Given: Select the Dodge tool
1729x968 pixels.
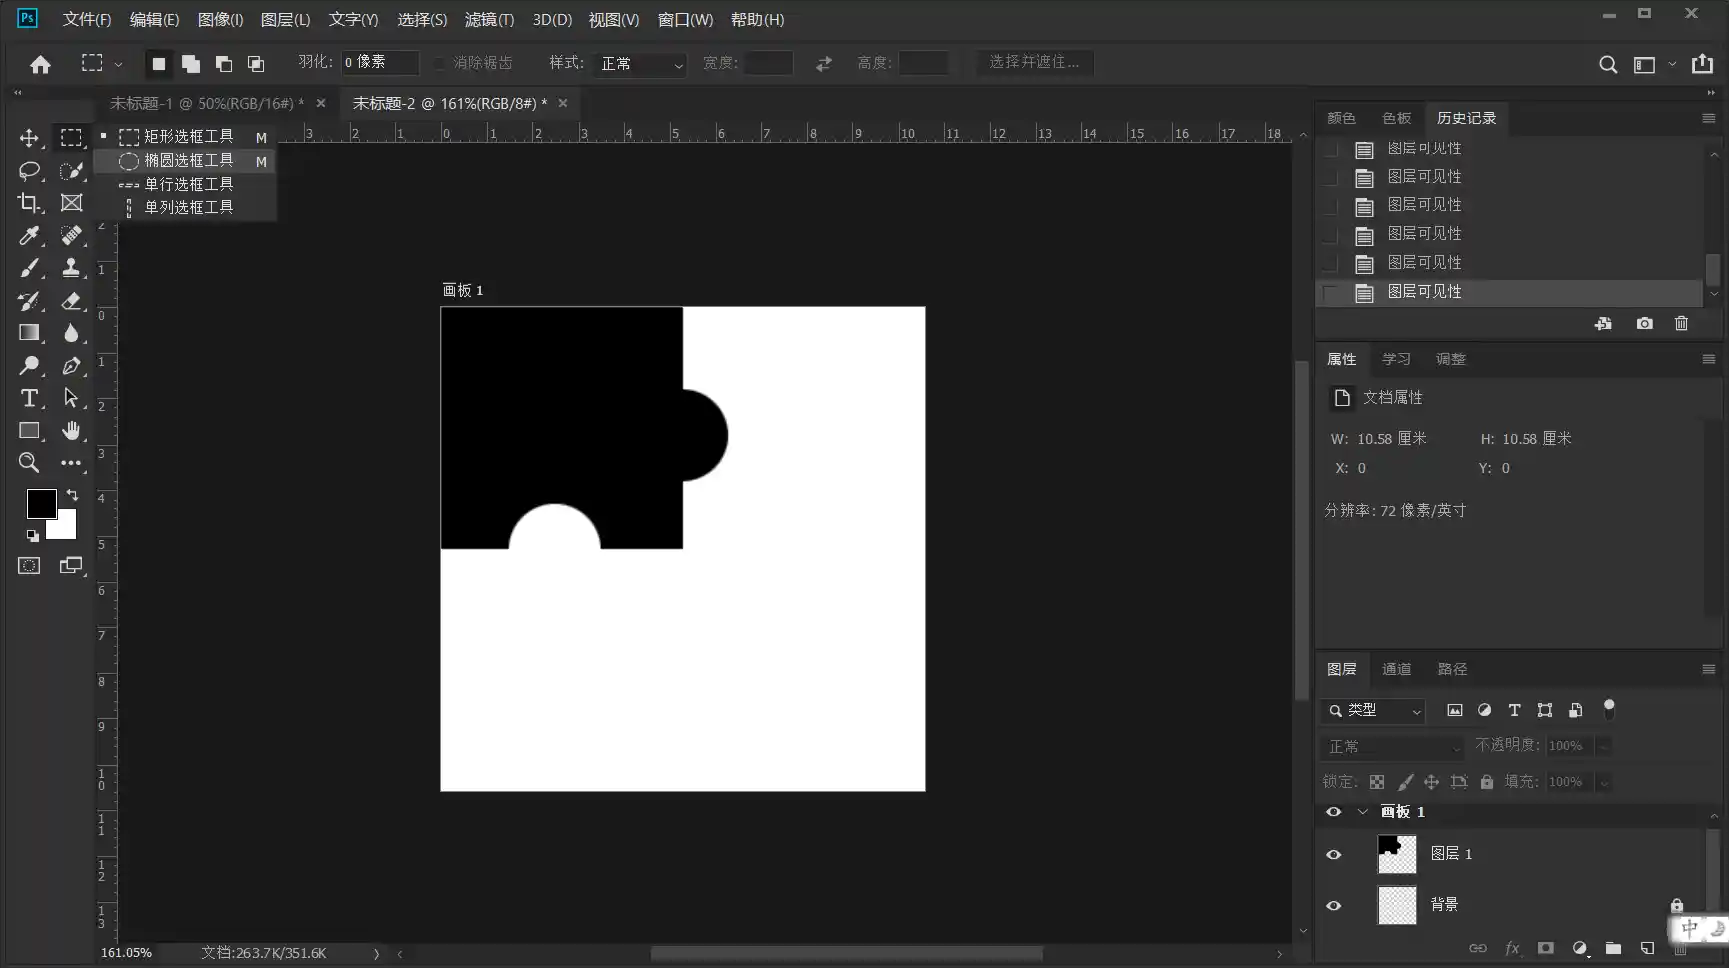Looking at the screenshot, I should [x=29, y=366].
